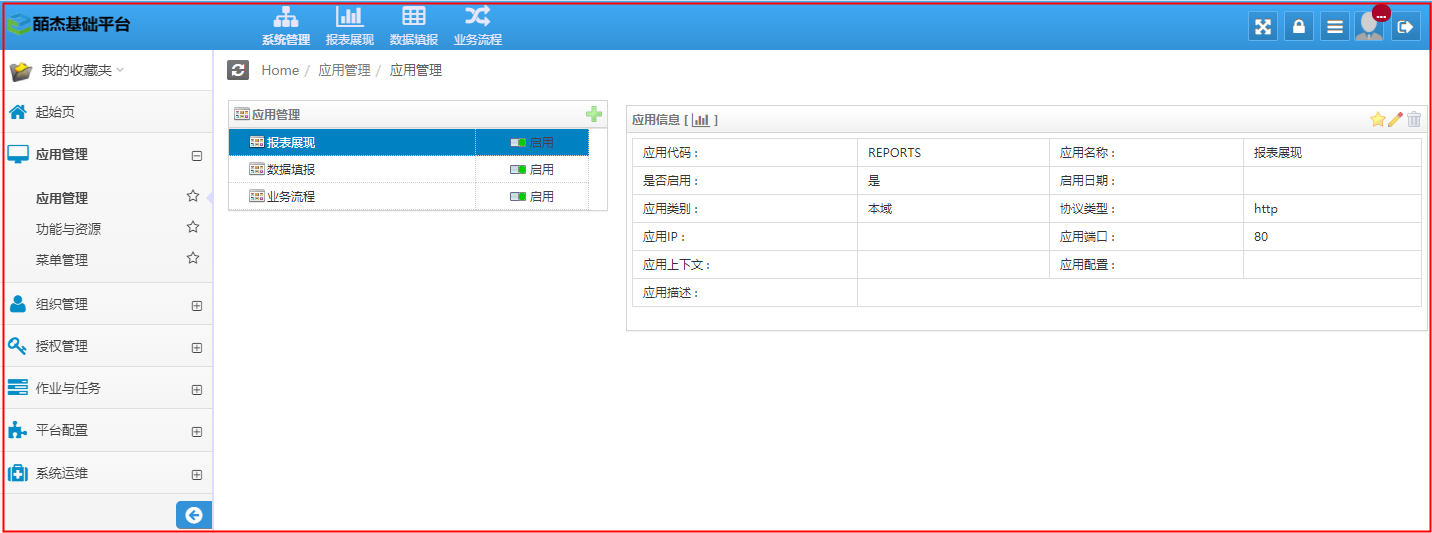Click the green plus add application icon

(x=594, y=115)
